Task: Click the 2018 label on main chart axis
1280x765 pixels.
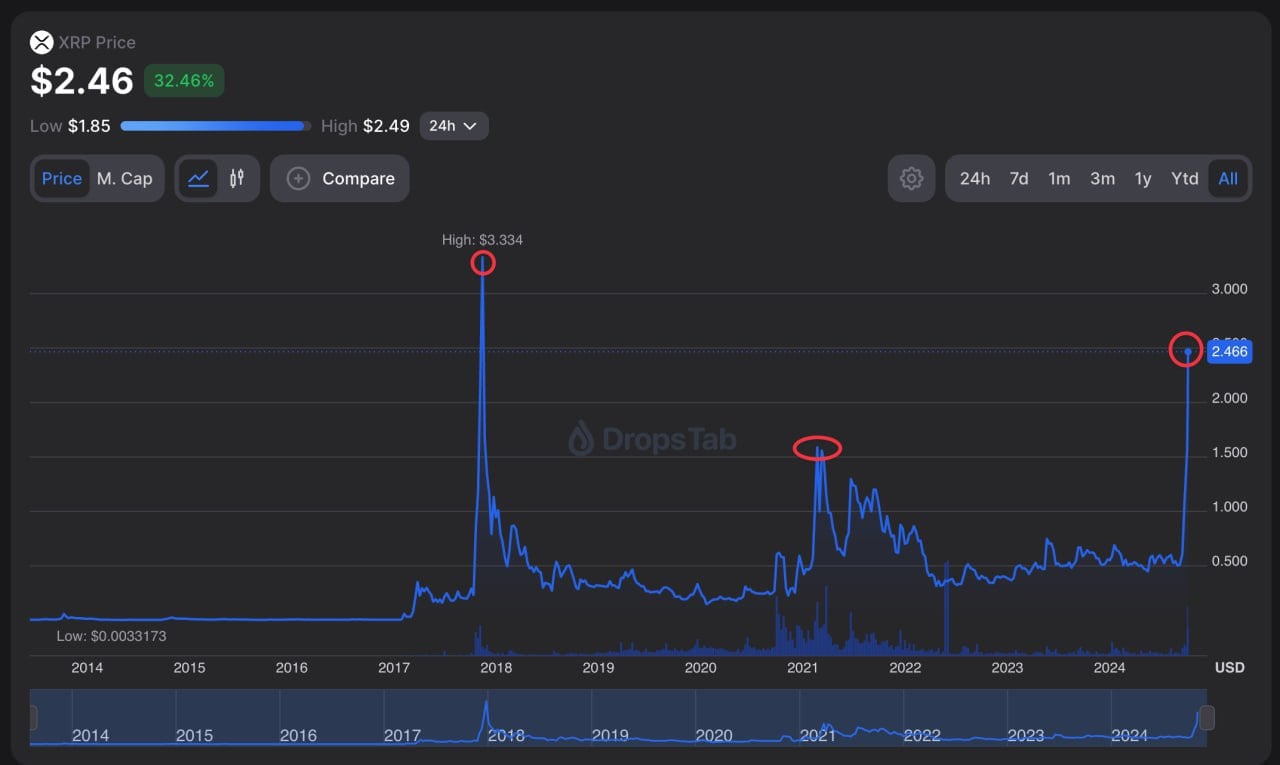Action: [x=496, y=668]
